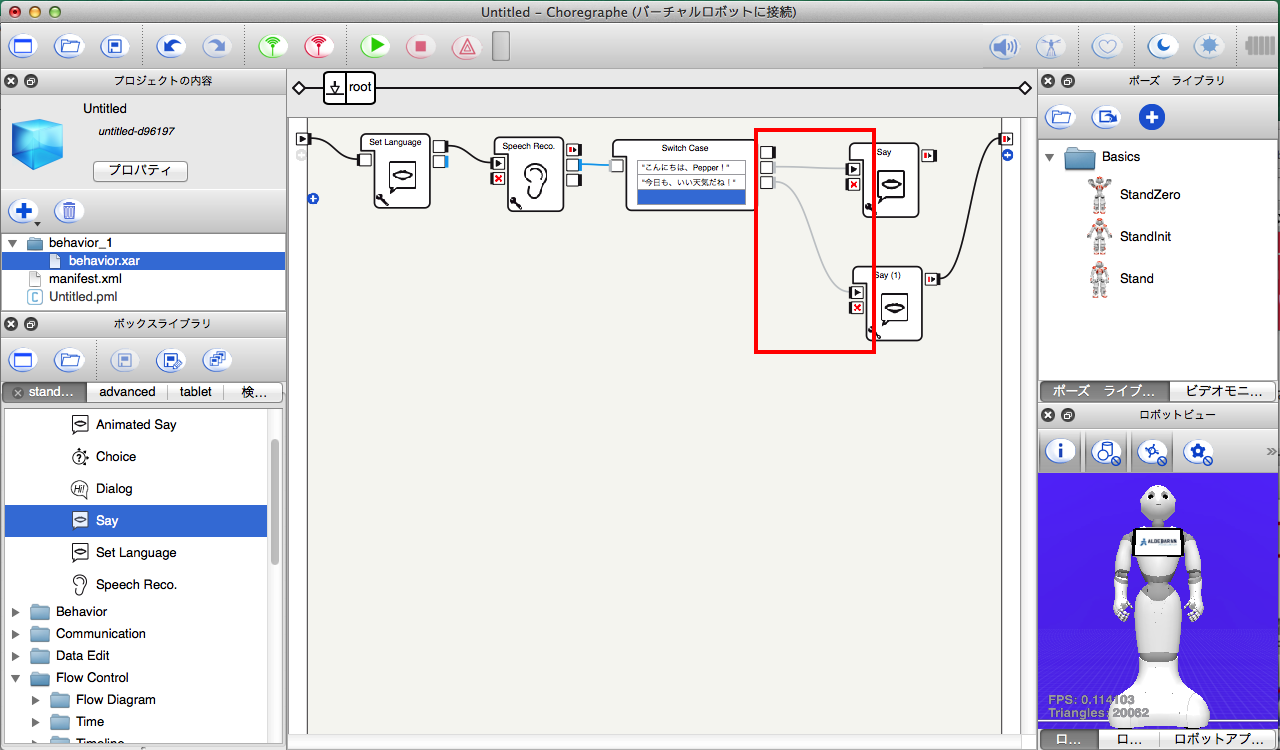Expand the Time subfolder
Image resolution: width=1280 pixels, height=750 pixels.
37,722
